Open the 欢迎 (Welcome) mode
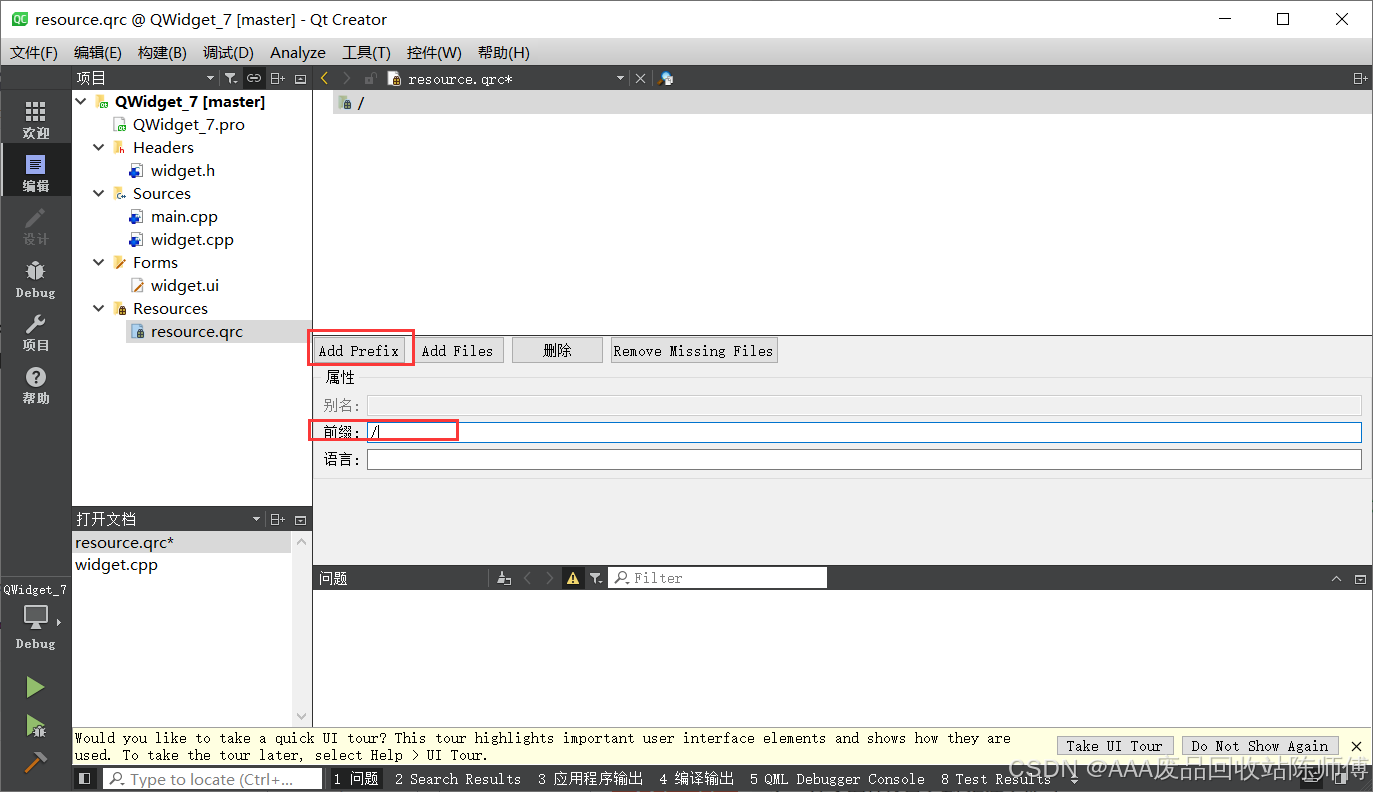The image size is (1373, 792). click(35, 119)
